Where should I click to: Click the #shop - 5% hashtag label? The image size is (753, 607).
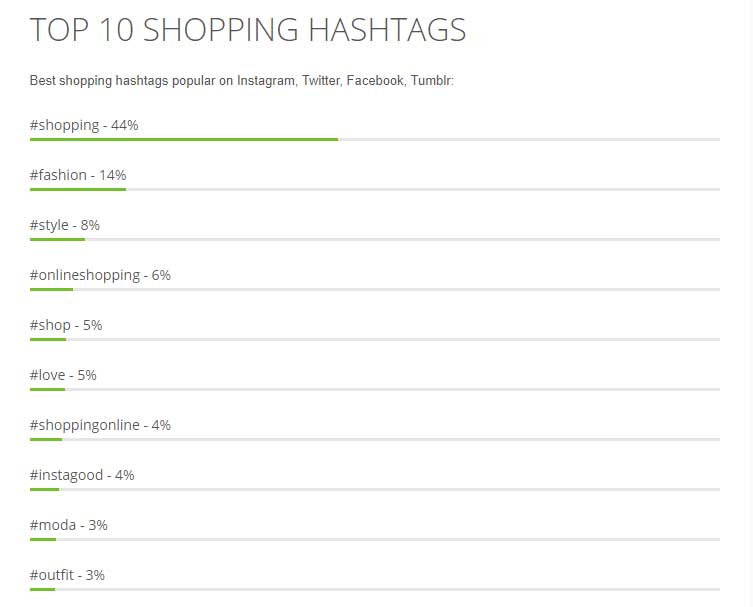click(66, 325)
